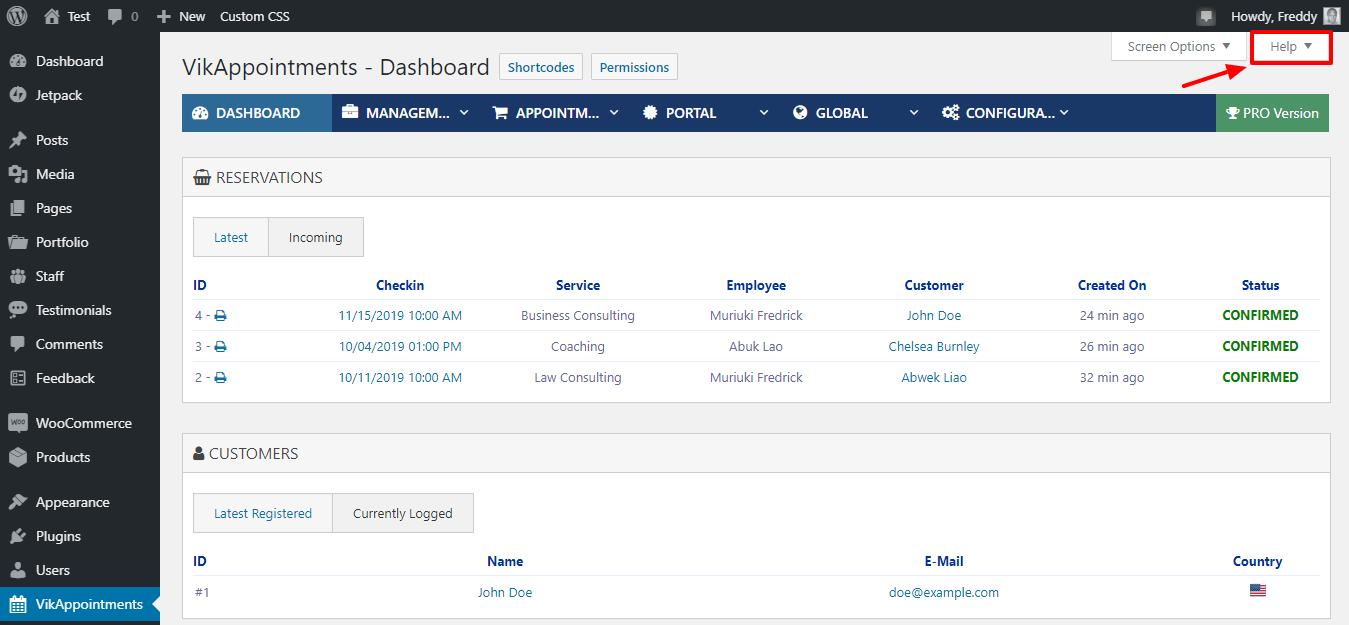Screen dimensions: 1349x625
Task: Click the Feedback form icon
Action: tap(18, 378)
